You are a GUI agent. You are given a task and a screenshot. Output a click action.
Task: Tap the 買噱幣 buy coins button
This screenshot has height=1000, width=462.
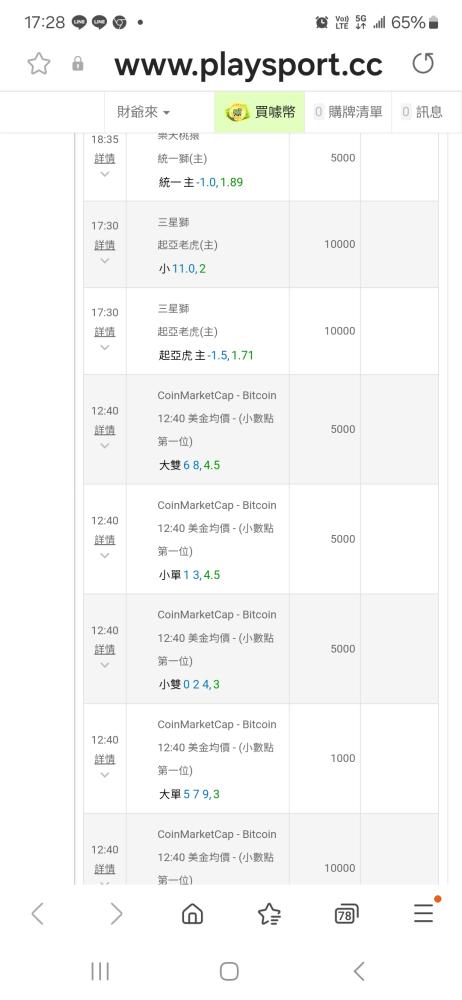pos(260,112)
